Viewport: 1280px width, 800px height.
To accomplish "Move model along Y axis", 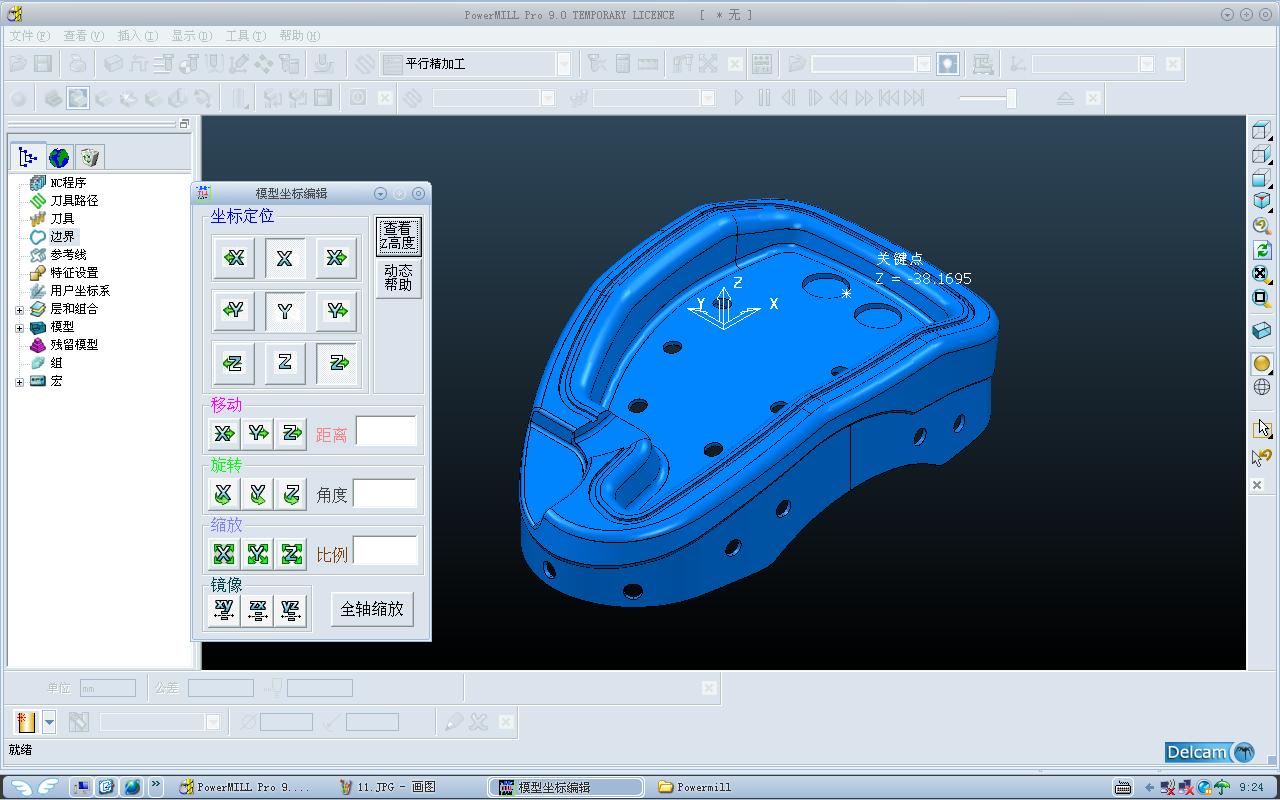I will pyautogui.click(x=258, y=433).
